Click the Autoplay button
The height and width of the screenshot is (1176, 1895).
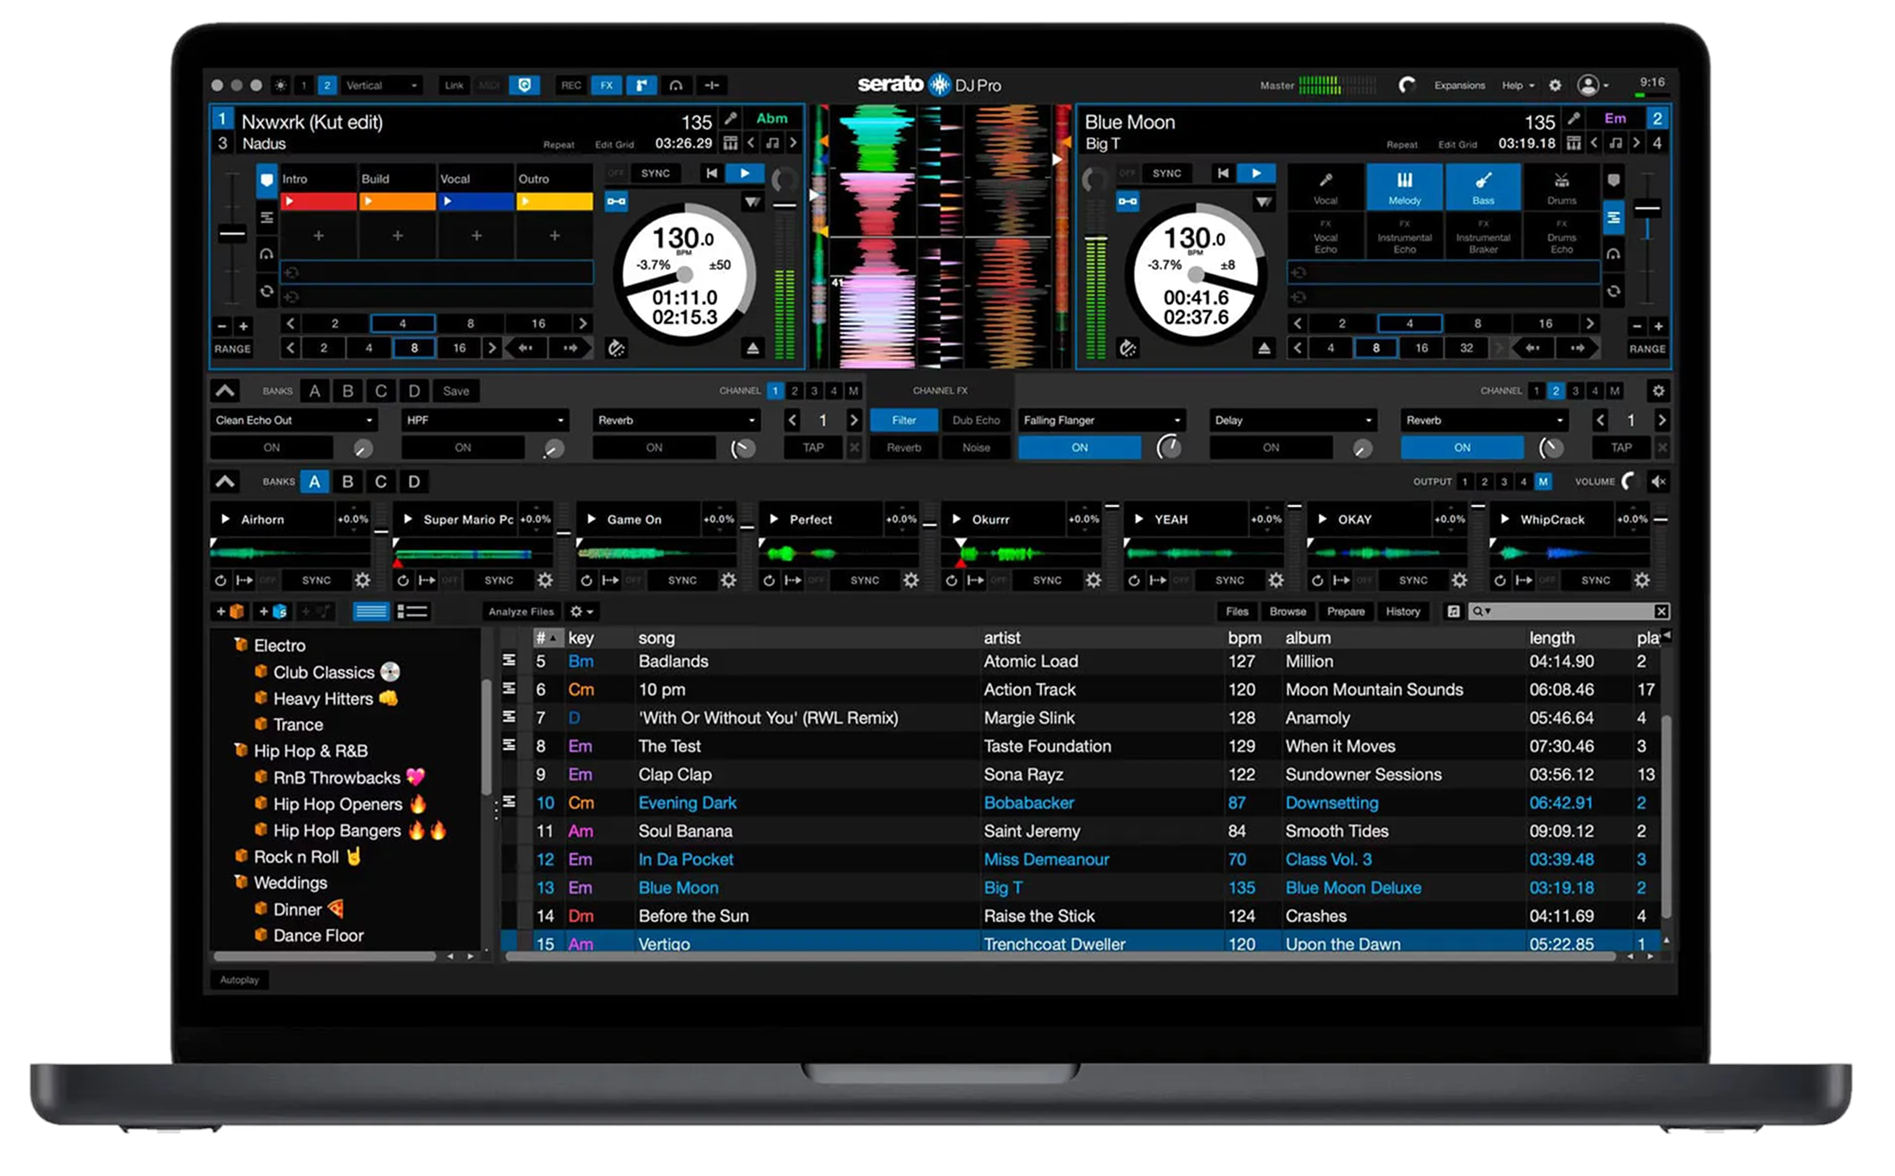pos(239,980)
